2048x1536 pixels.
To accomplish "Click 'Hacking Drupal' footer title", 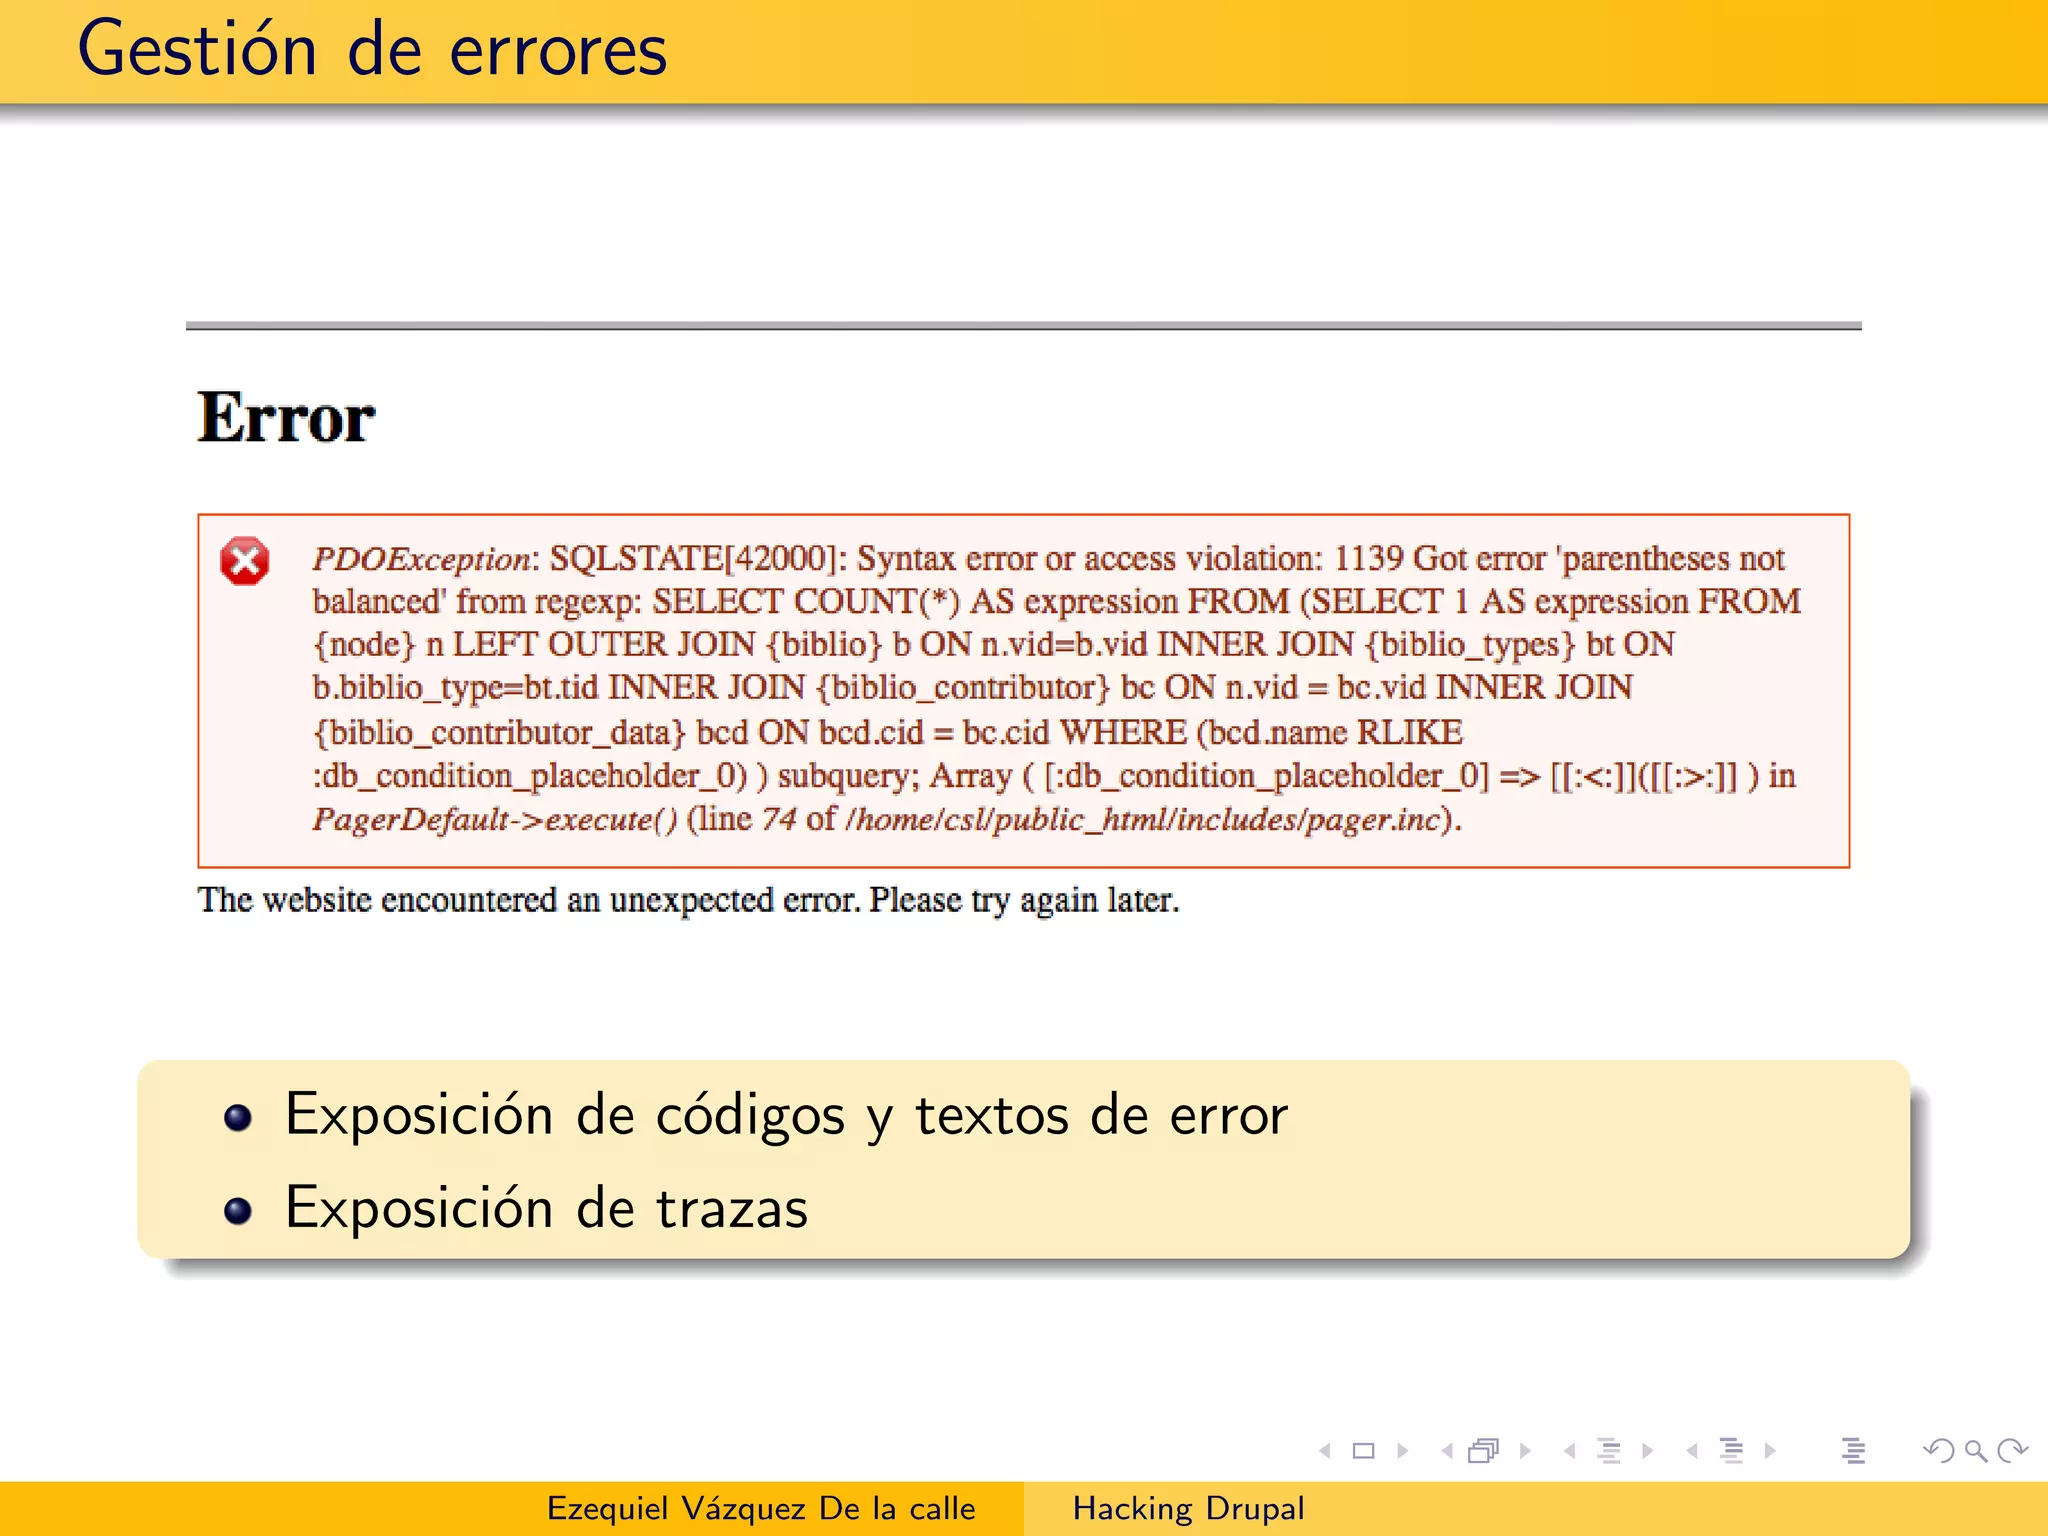I will [x=1188, y=1508].
